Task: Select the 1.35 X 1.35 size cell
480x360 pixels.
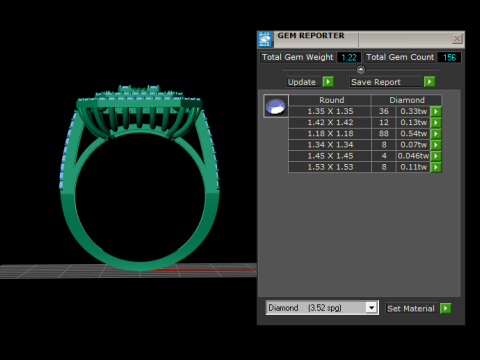Action: pos(330,111)
